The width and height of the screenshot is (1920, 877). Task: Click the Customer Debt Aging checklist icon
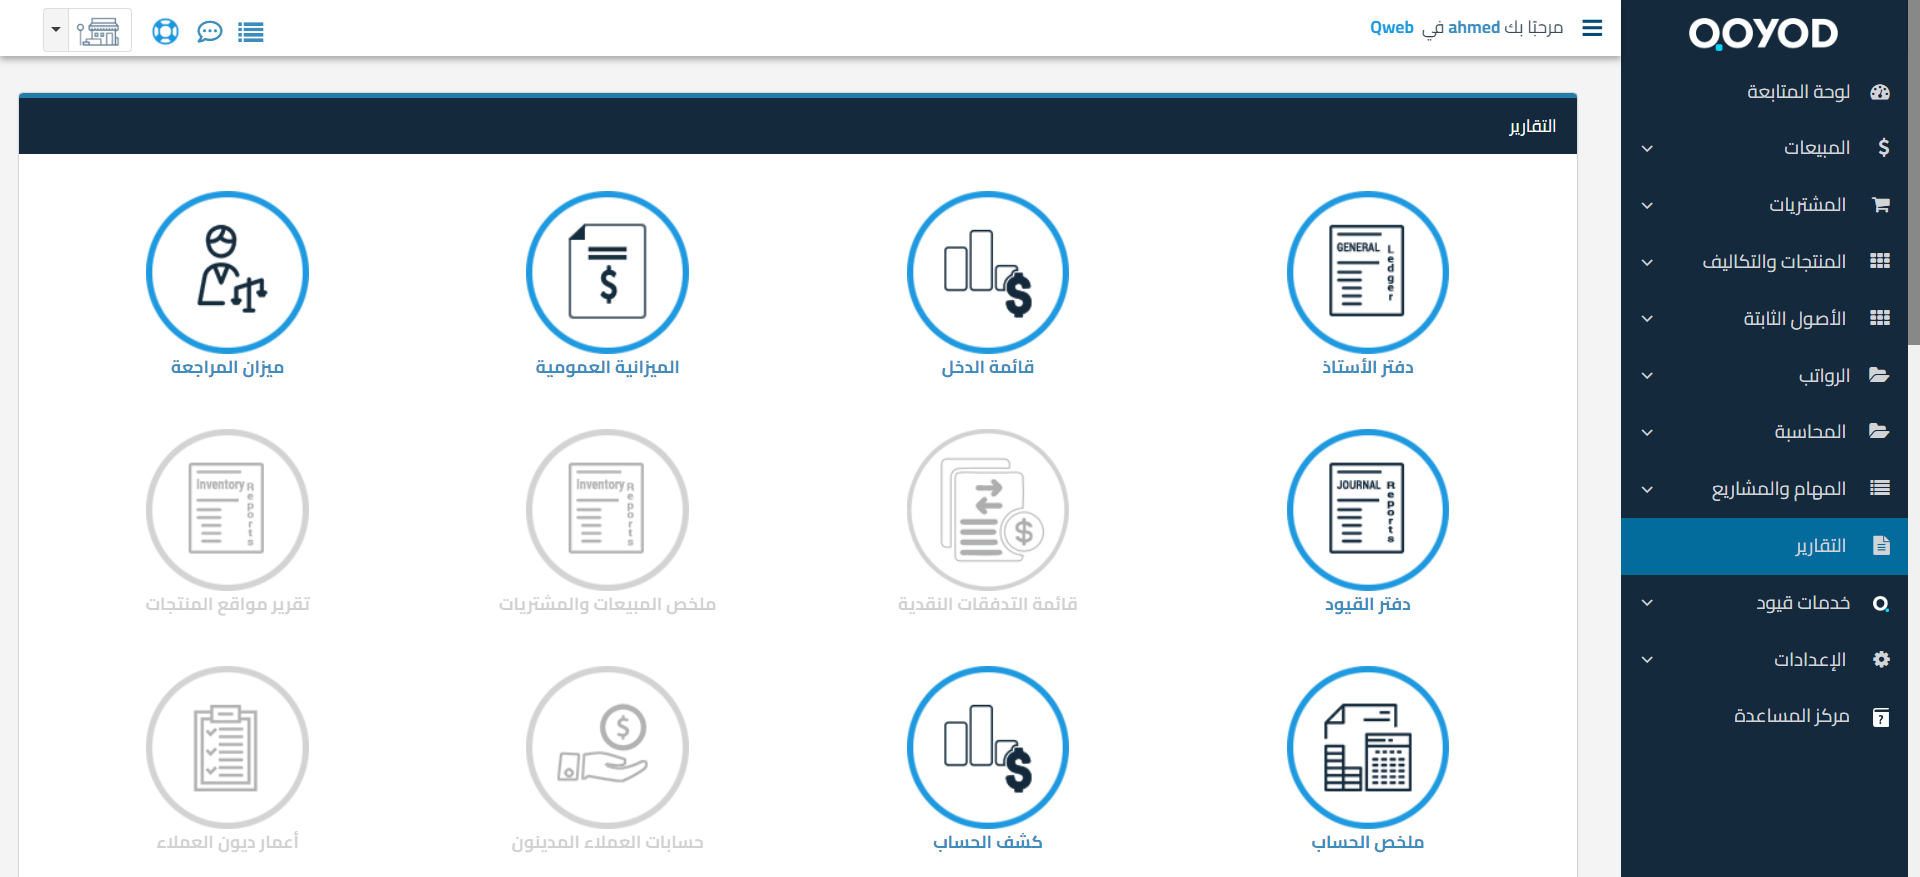[227, 747]
